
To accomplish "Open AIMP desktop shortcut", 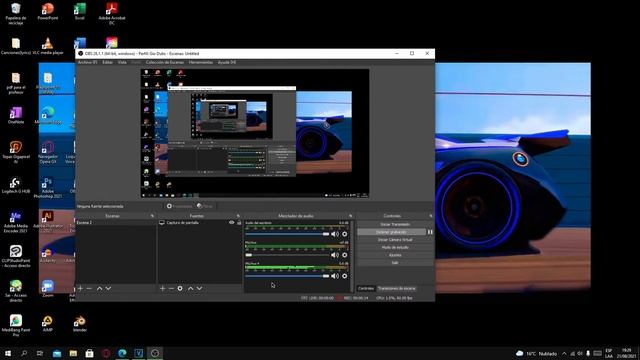I will 47,324.
